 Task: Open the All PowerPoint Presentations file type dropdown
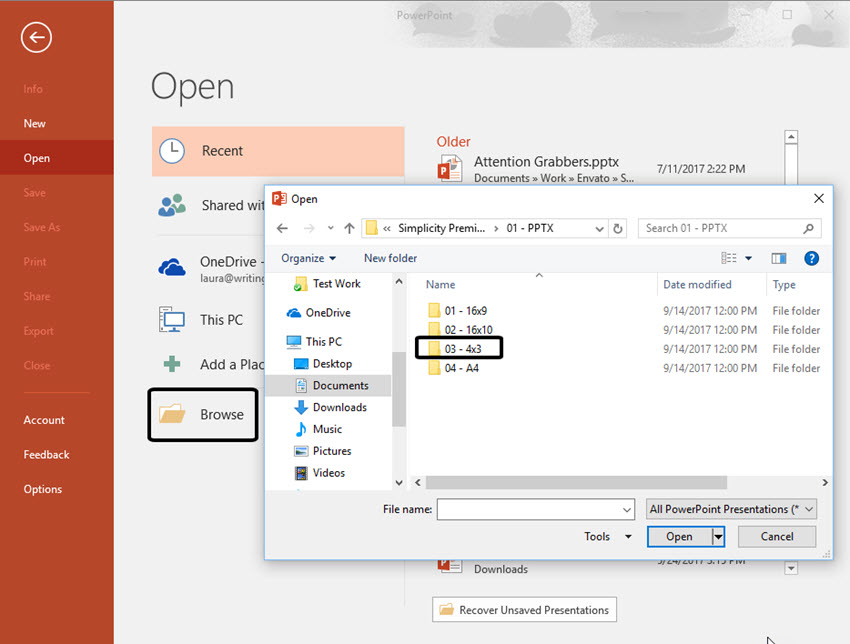731,509
